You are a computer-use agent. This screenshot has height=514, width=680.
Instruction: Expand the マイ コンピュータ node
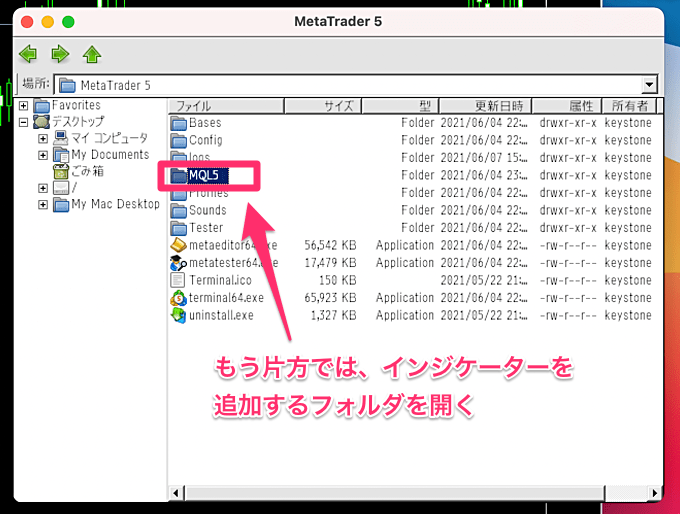point(42,139)
